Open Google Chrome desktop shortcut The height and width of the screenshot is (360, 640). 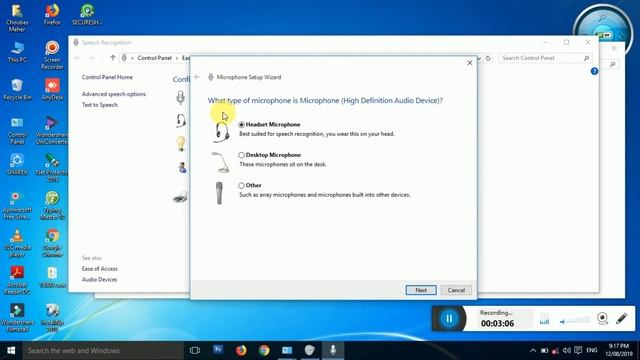tap(52, 243)
